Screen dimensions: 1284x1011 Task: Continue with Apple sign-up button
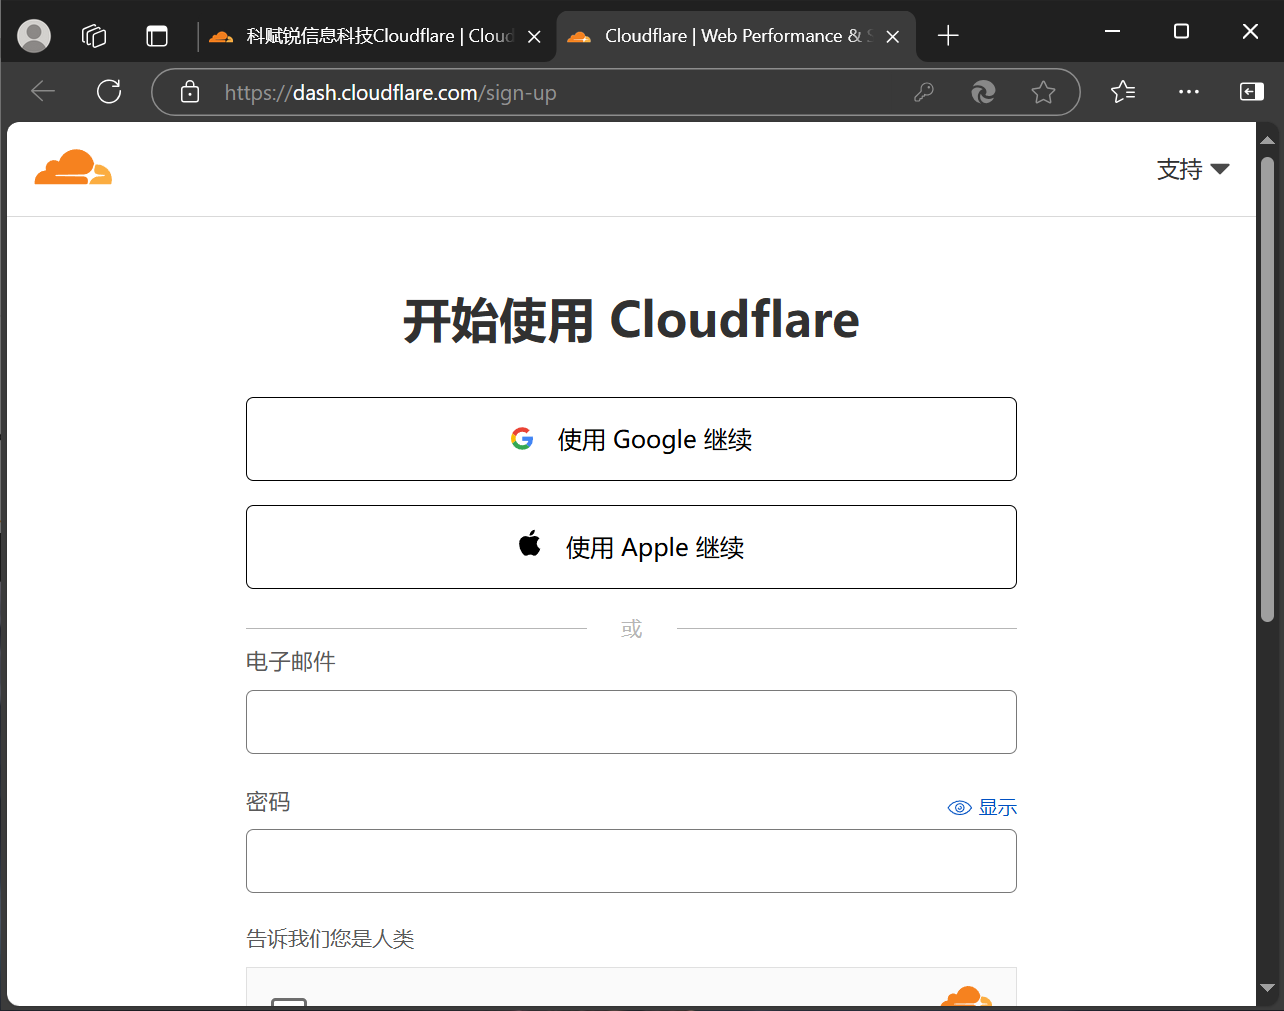pyautogui.click(x=631, y=547)
